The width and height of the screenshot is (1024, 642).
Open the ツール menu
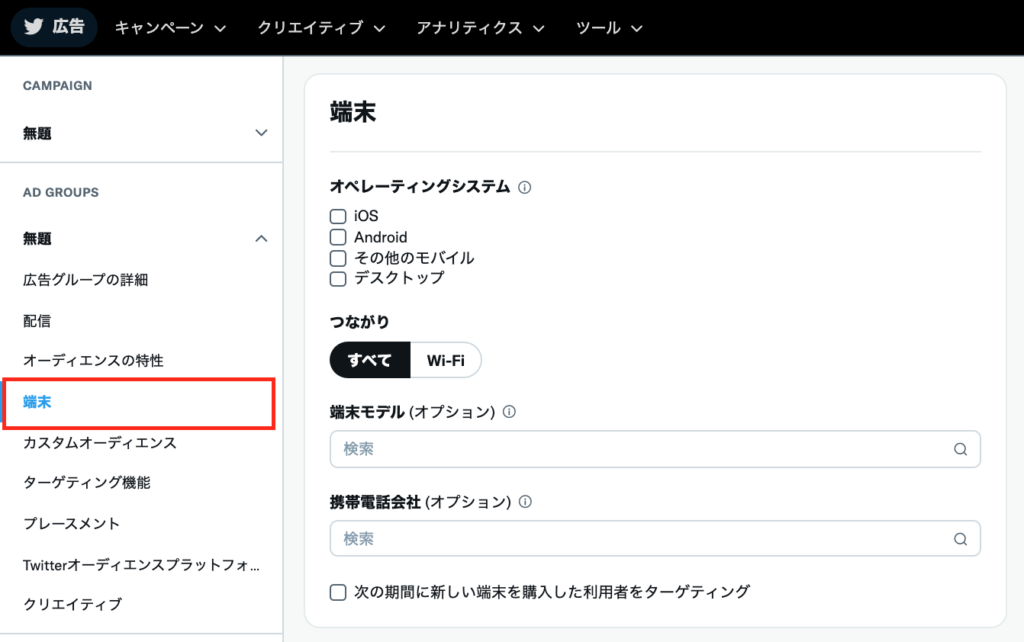pyautogui.click(x=609, y=28)
